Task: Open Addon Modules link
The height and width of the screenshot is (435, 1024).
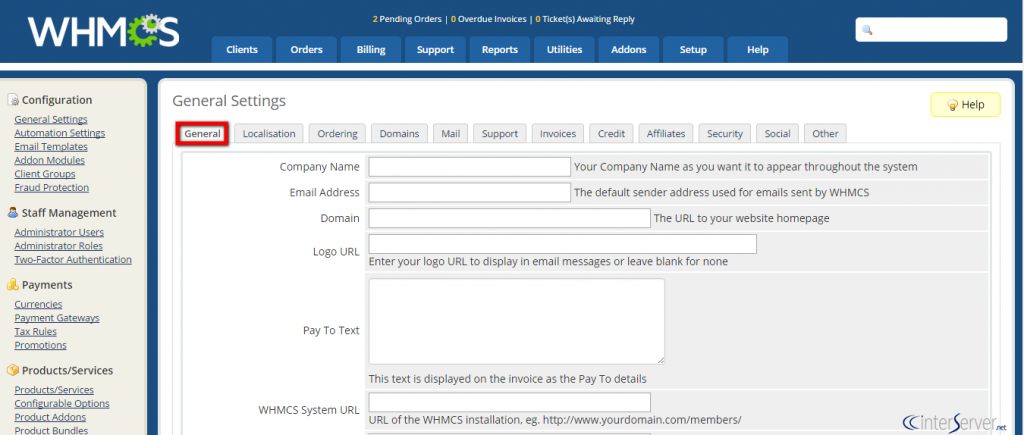Action: pos(50,160)
